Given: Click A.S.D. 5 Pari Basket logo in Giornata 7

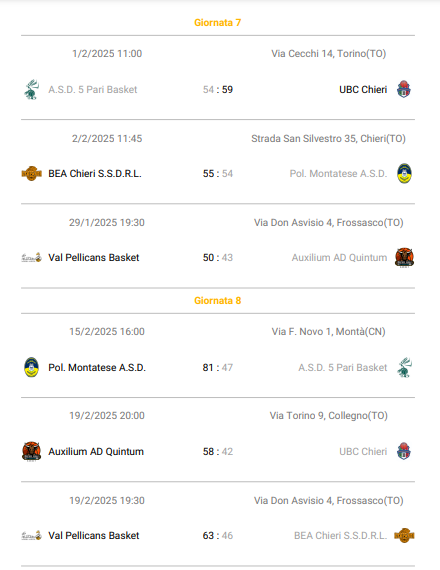Looking at the screenshot, I should click(32, 89).
